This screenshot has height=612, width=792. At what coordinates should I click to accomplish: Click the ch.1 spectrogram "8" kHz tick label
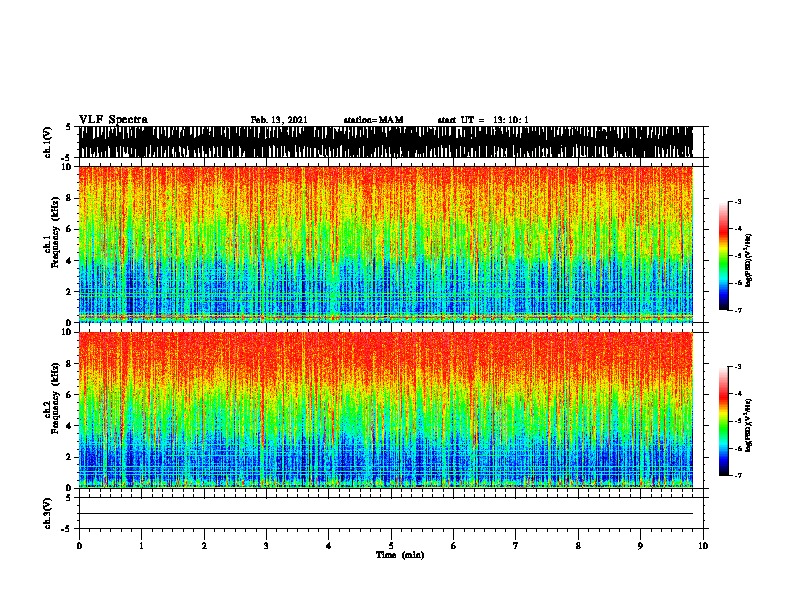(x=70, y=198)
